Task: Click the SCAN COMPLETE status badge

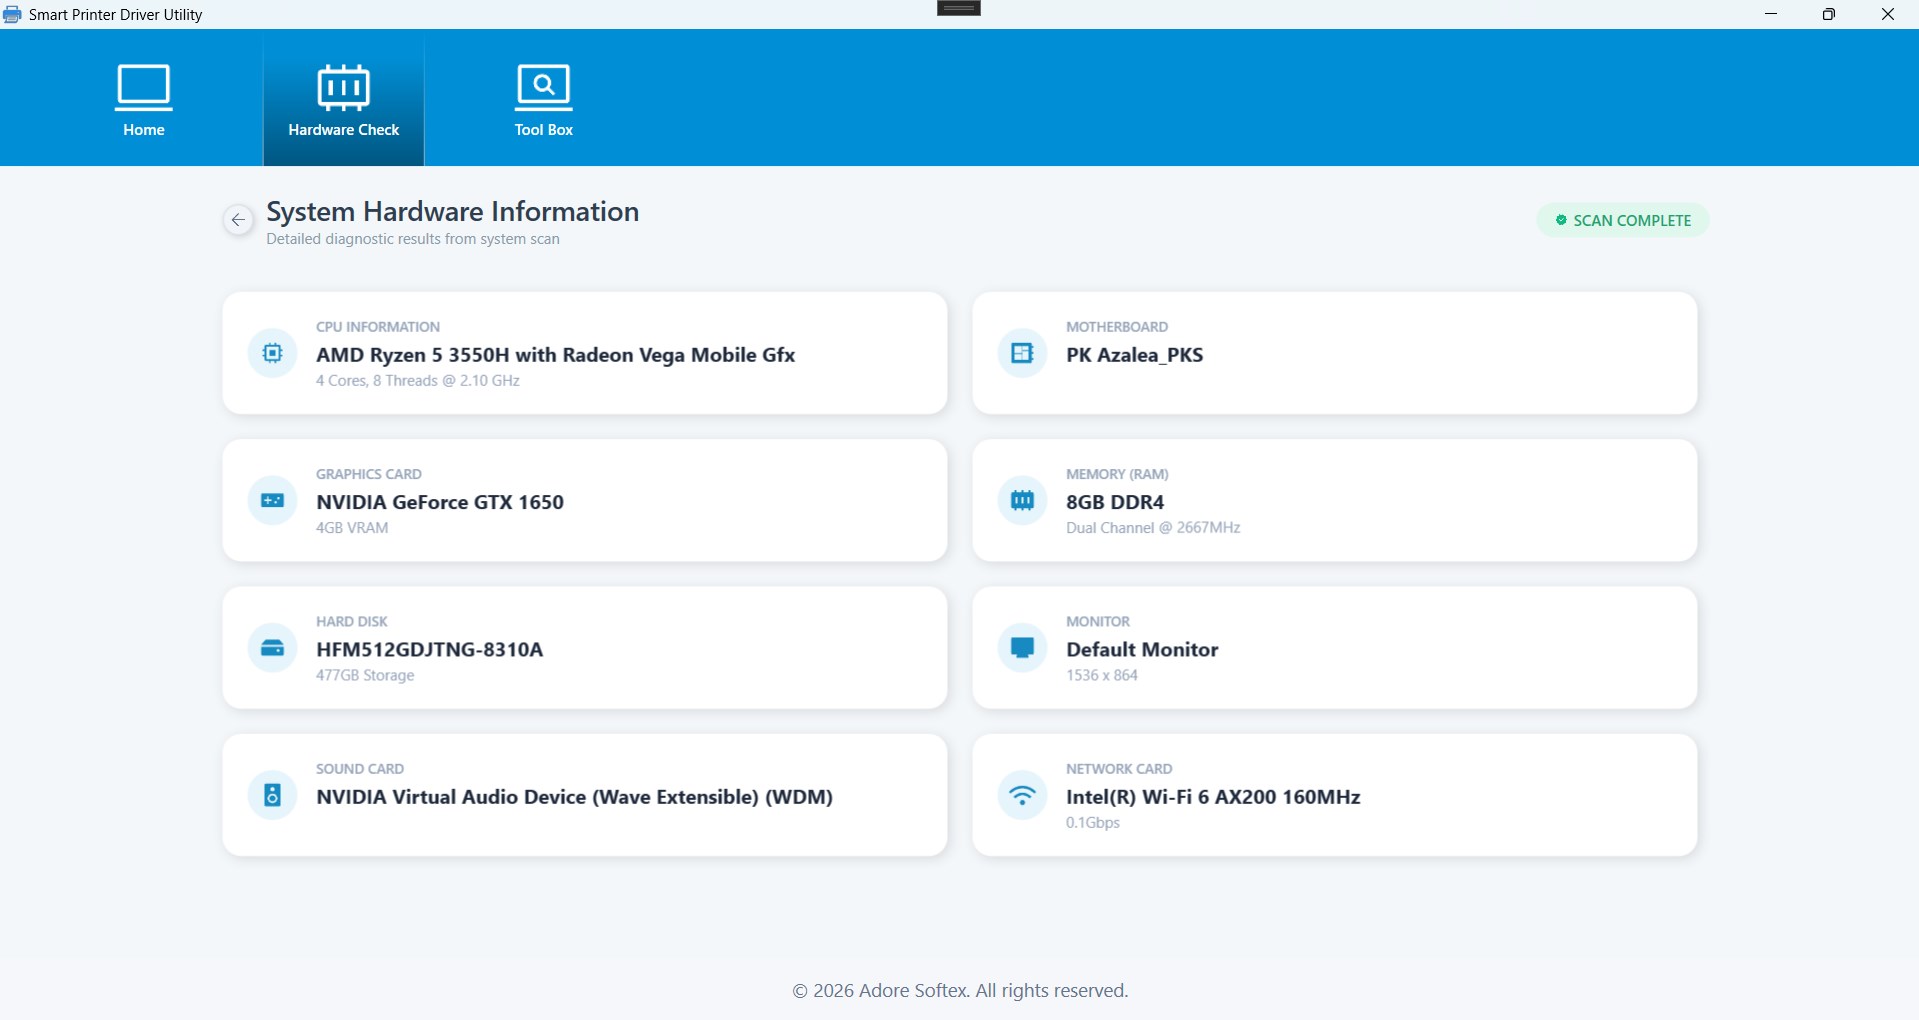Action: tap(1623, 220)
